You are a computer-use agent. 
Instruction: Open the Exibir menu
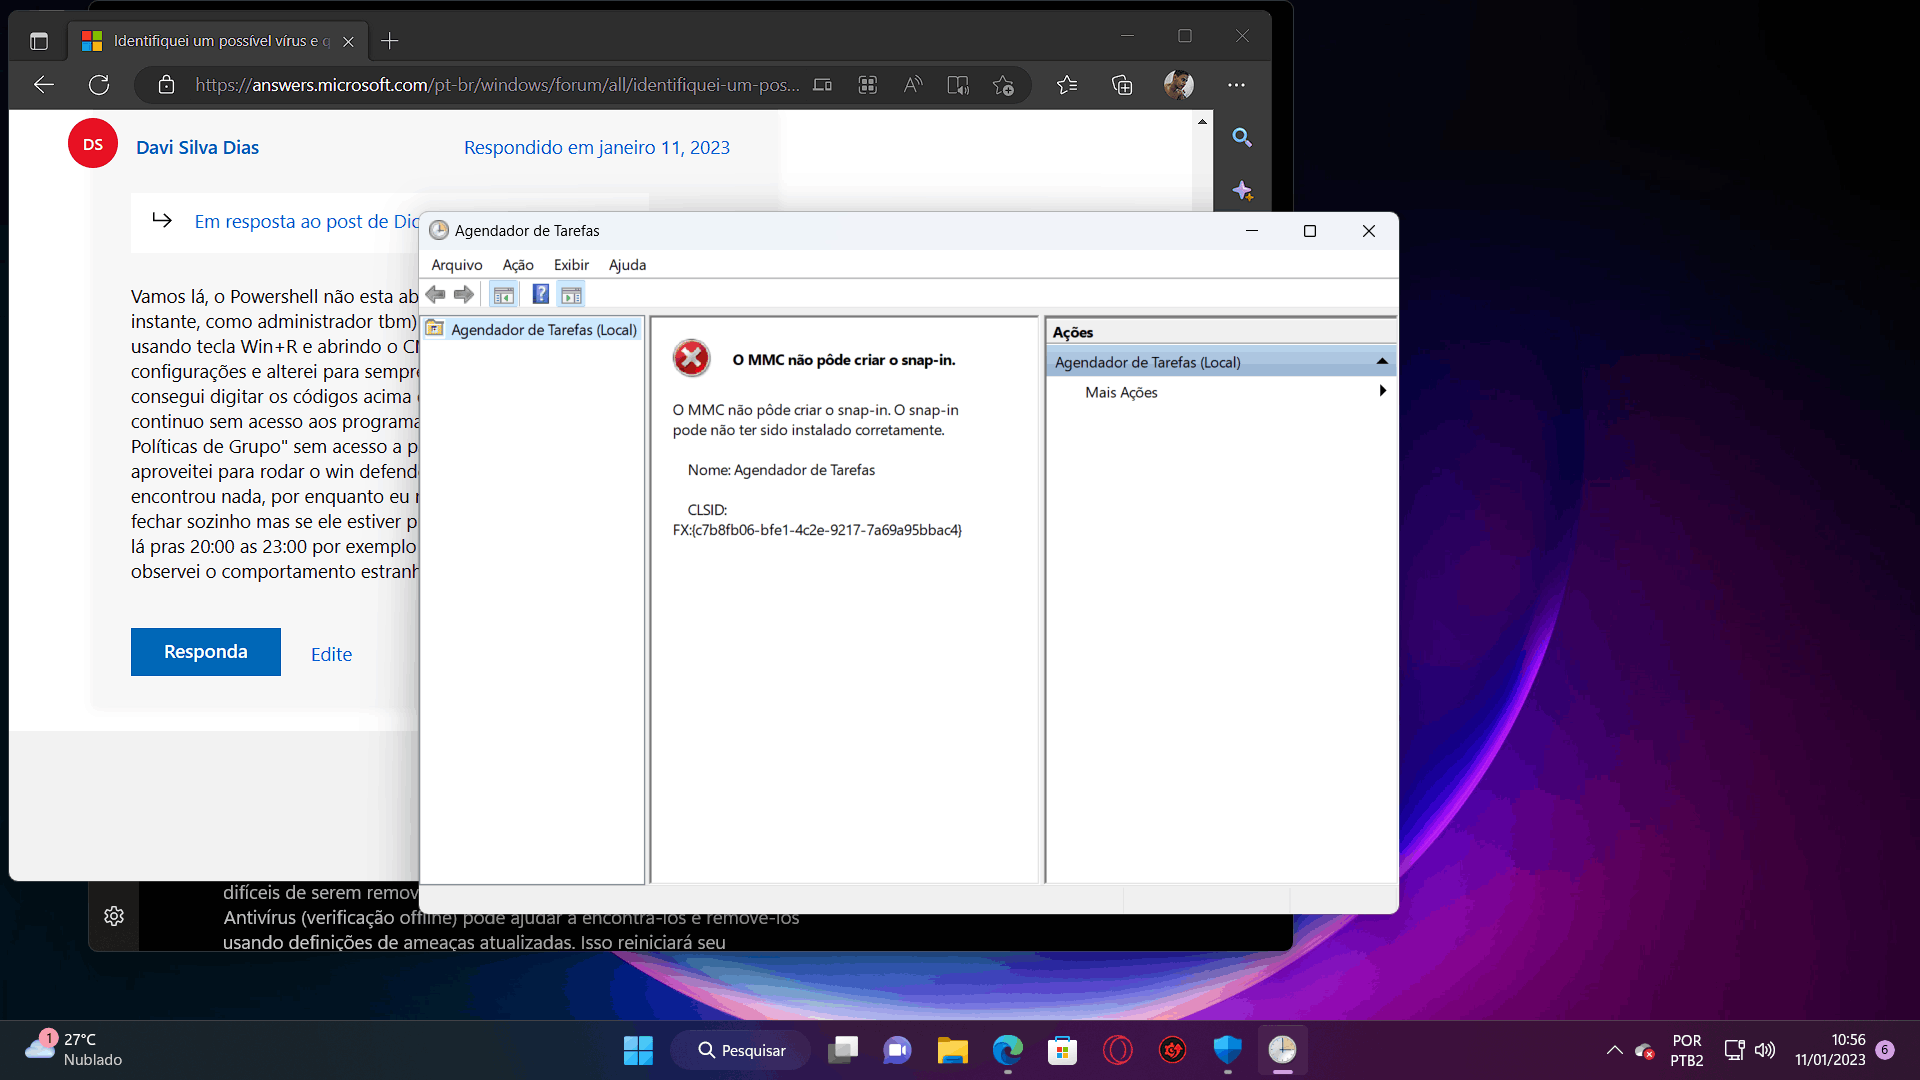pos(571,265)
